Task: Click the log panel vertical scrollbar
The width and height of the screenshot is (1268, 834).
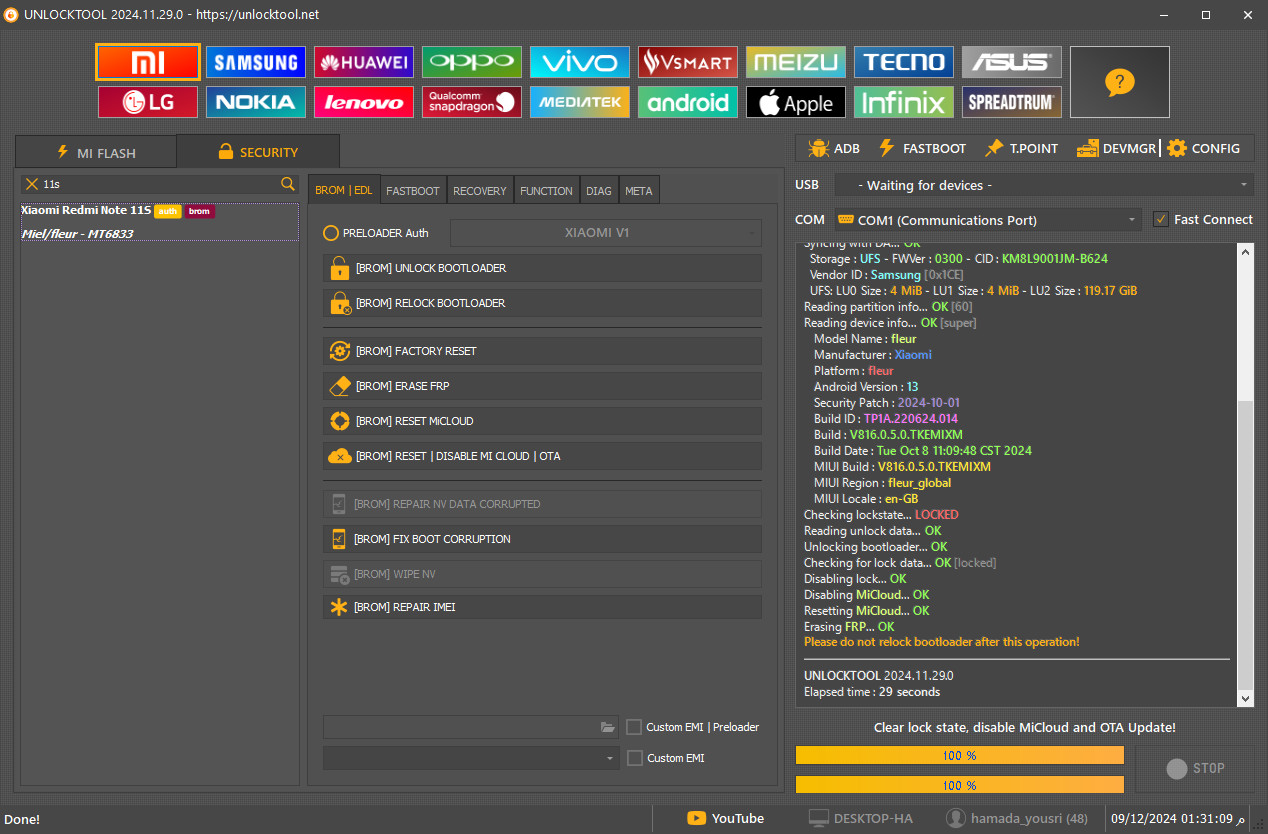Action: [x=1245, y=476]
